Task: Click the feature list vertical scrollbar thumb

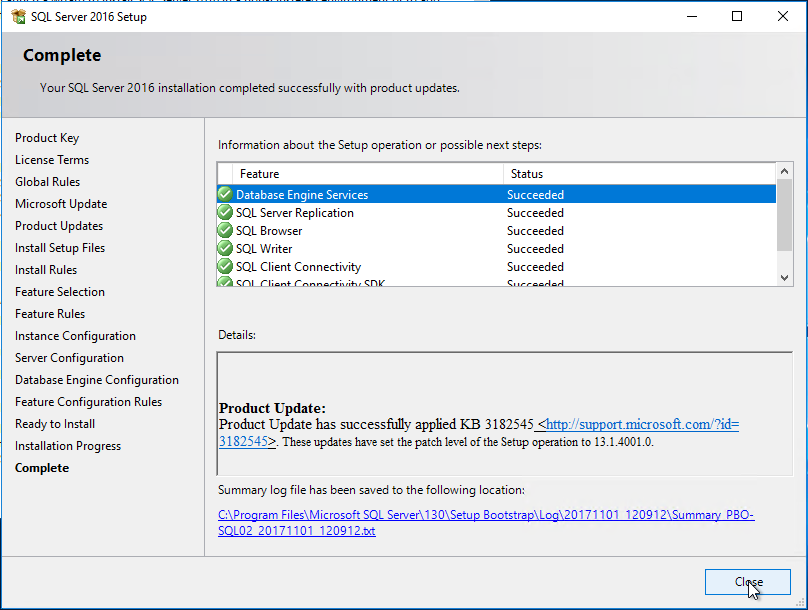Action: pyautogui.click(x=784, y=215)
